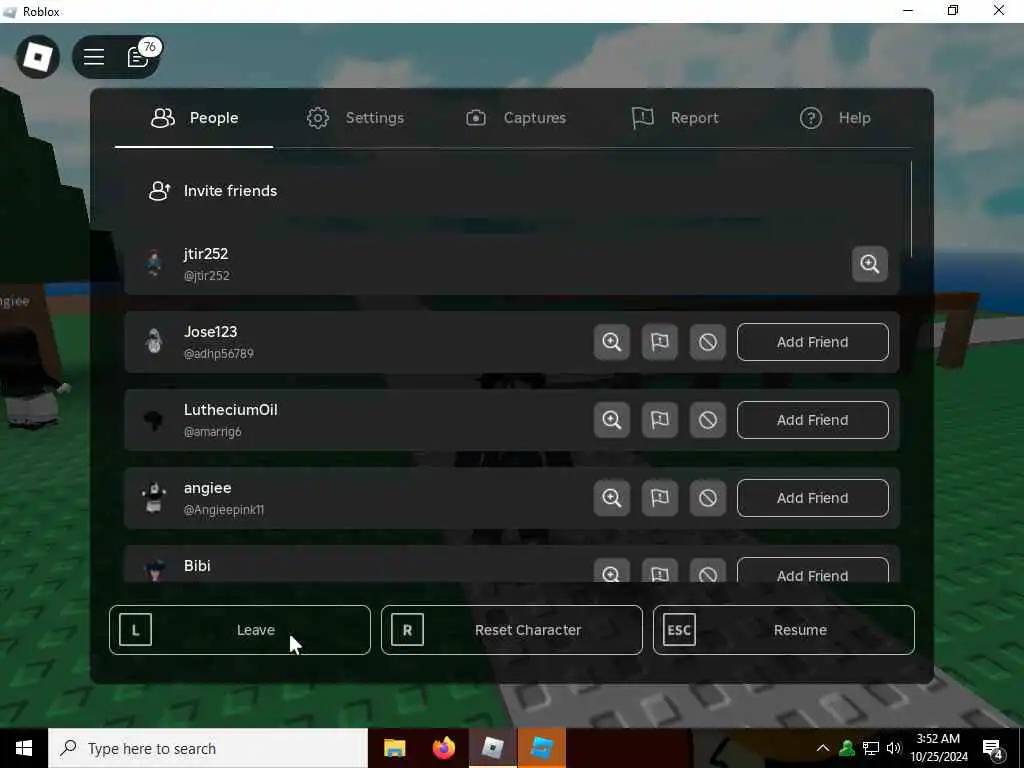Open Firefox from the taskbar

[444, 748]
